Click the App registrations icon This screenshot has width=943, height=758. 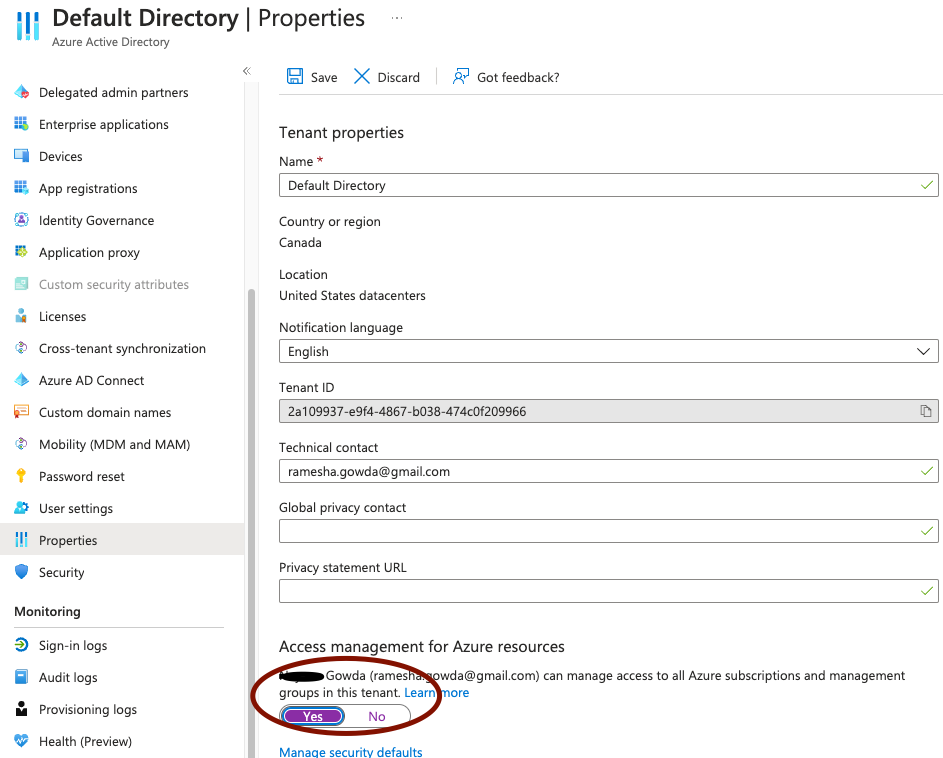click(22, 188)
